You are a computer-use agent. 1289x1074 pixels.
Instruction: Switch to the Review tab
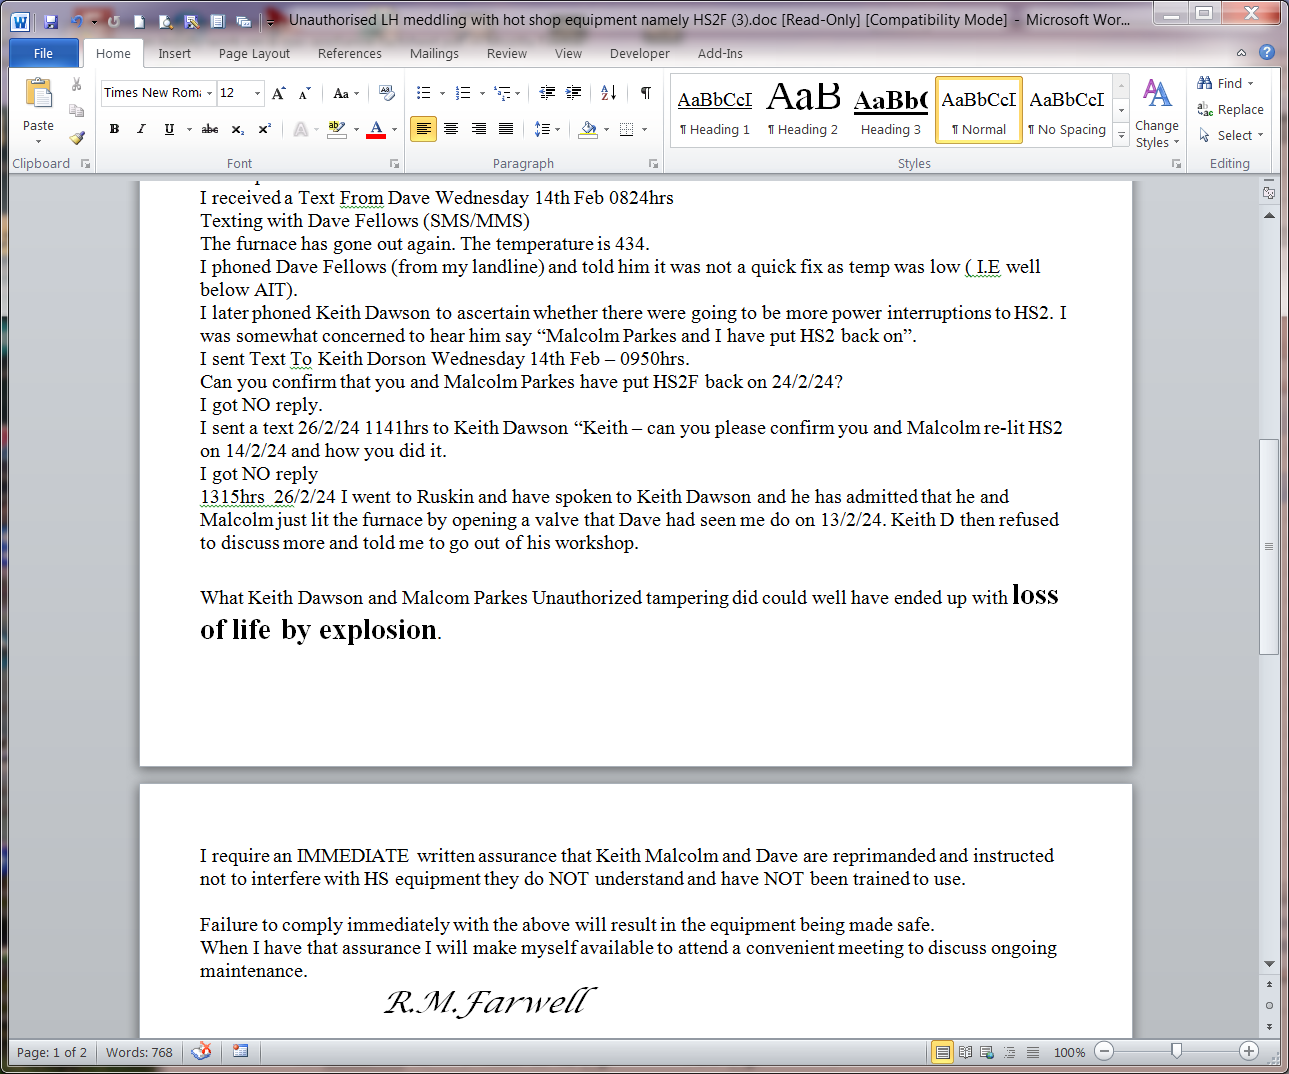pyautogui.click(x=506, y=54)
